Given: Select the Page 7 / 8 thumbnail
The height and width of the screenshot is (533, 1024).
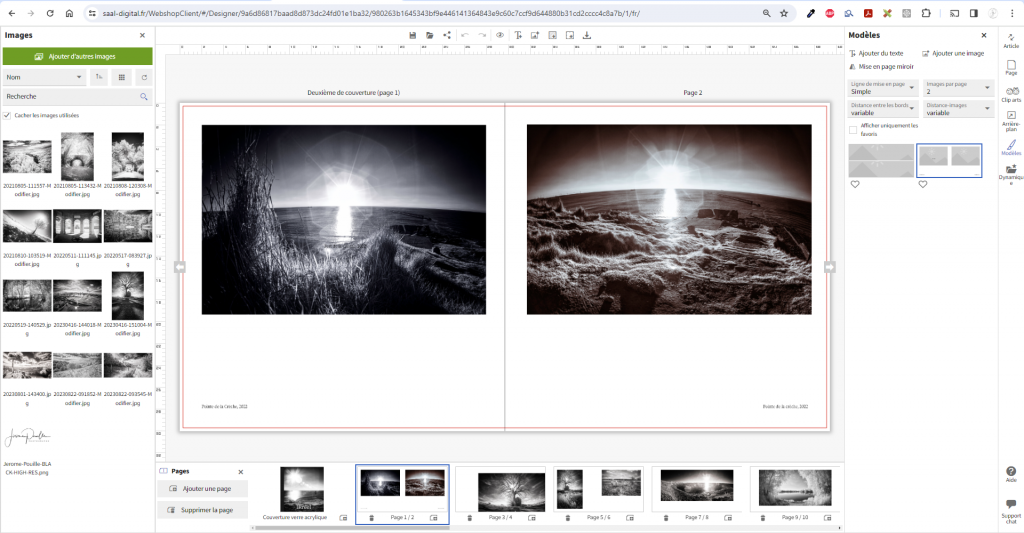Looking at the screenshot, I should click(x=697, y=490).
